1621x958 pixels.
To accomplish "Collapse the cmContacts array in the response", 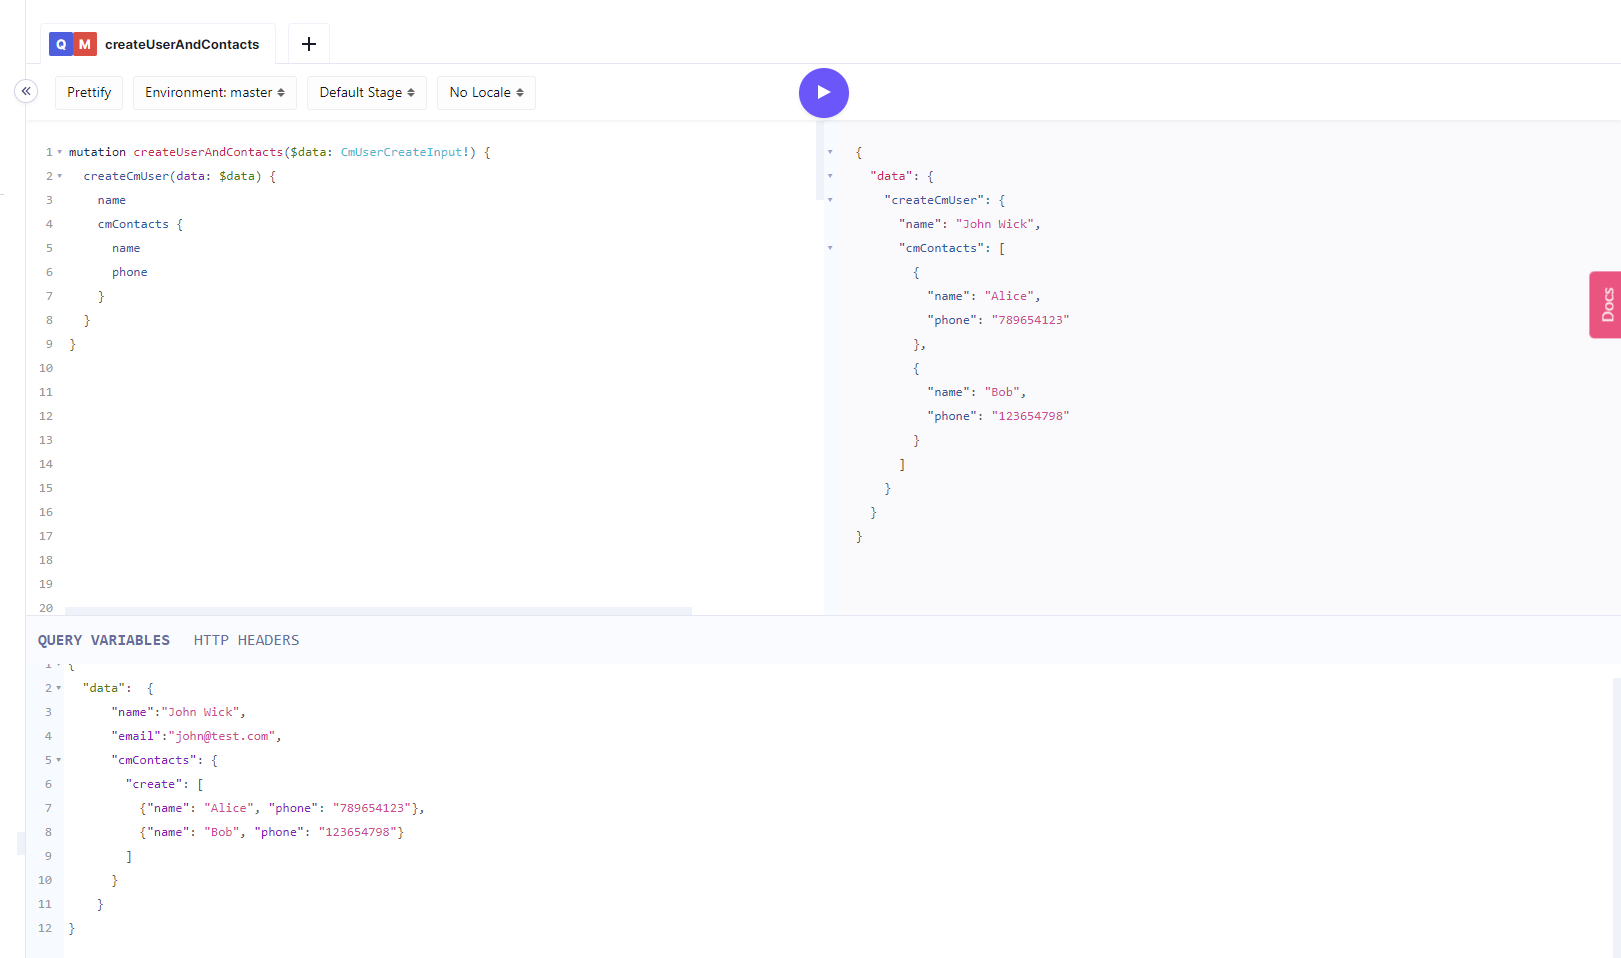I will tap(830, 248).
